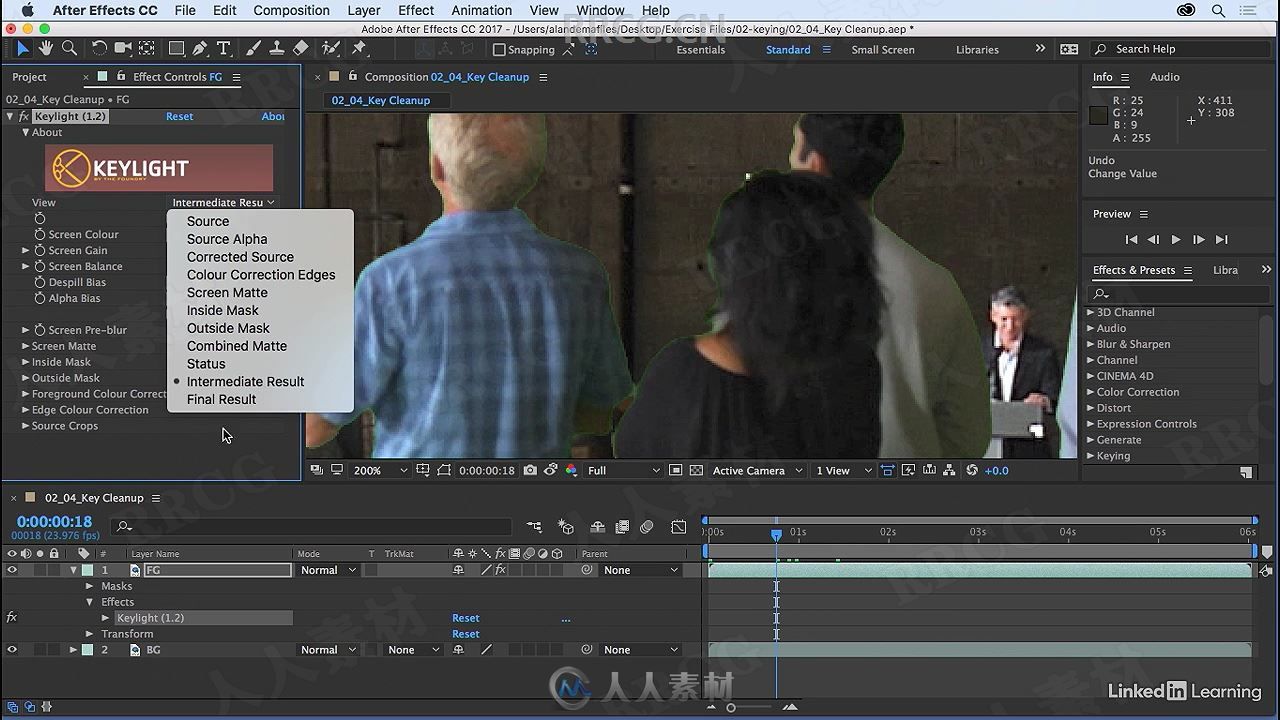
Task: Click the Info panel color swatch
Action: coord(1098,115)
